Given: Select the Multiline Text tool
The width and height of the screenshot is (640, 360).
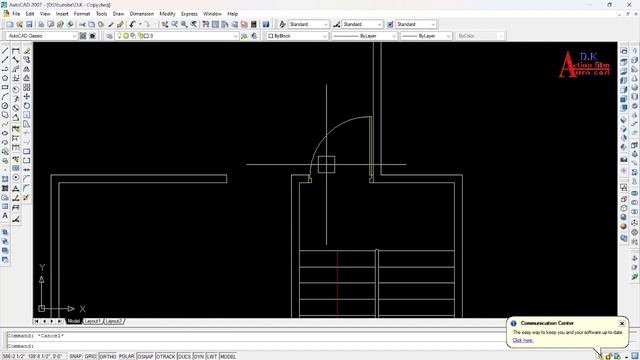Looking at the screenshot, I should [x=5, y=216].
